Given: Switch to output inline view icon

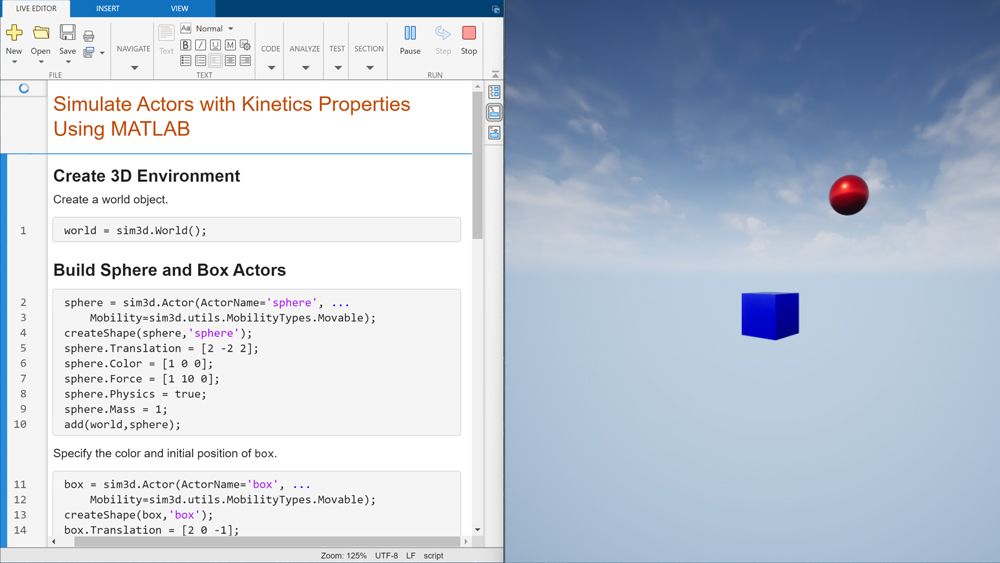Looking at the screenshot, I should (x=494, y=112).
